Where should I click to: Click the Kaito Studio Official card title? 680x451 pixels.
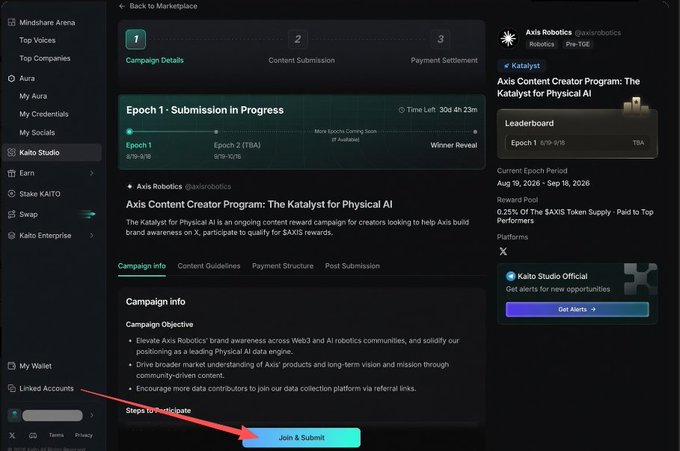click(552, 276)
